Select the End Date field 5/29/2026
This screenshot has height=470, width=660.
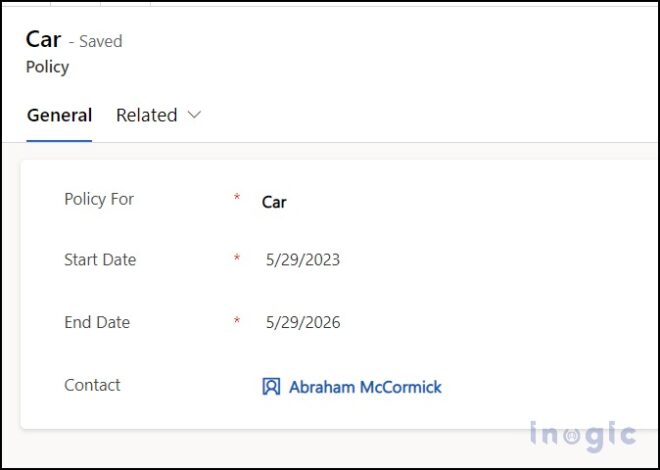coord(303,322)
